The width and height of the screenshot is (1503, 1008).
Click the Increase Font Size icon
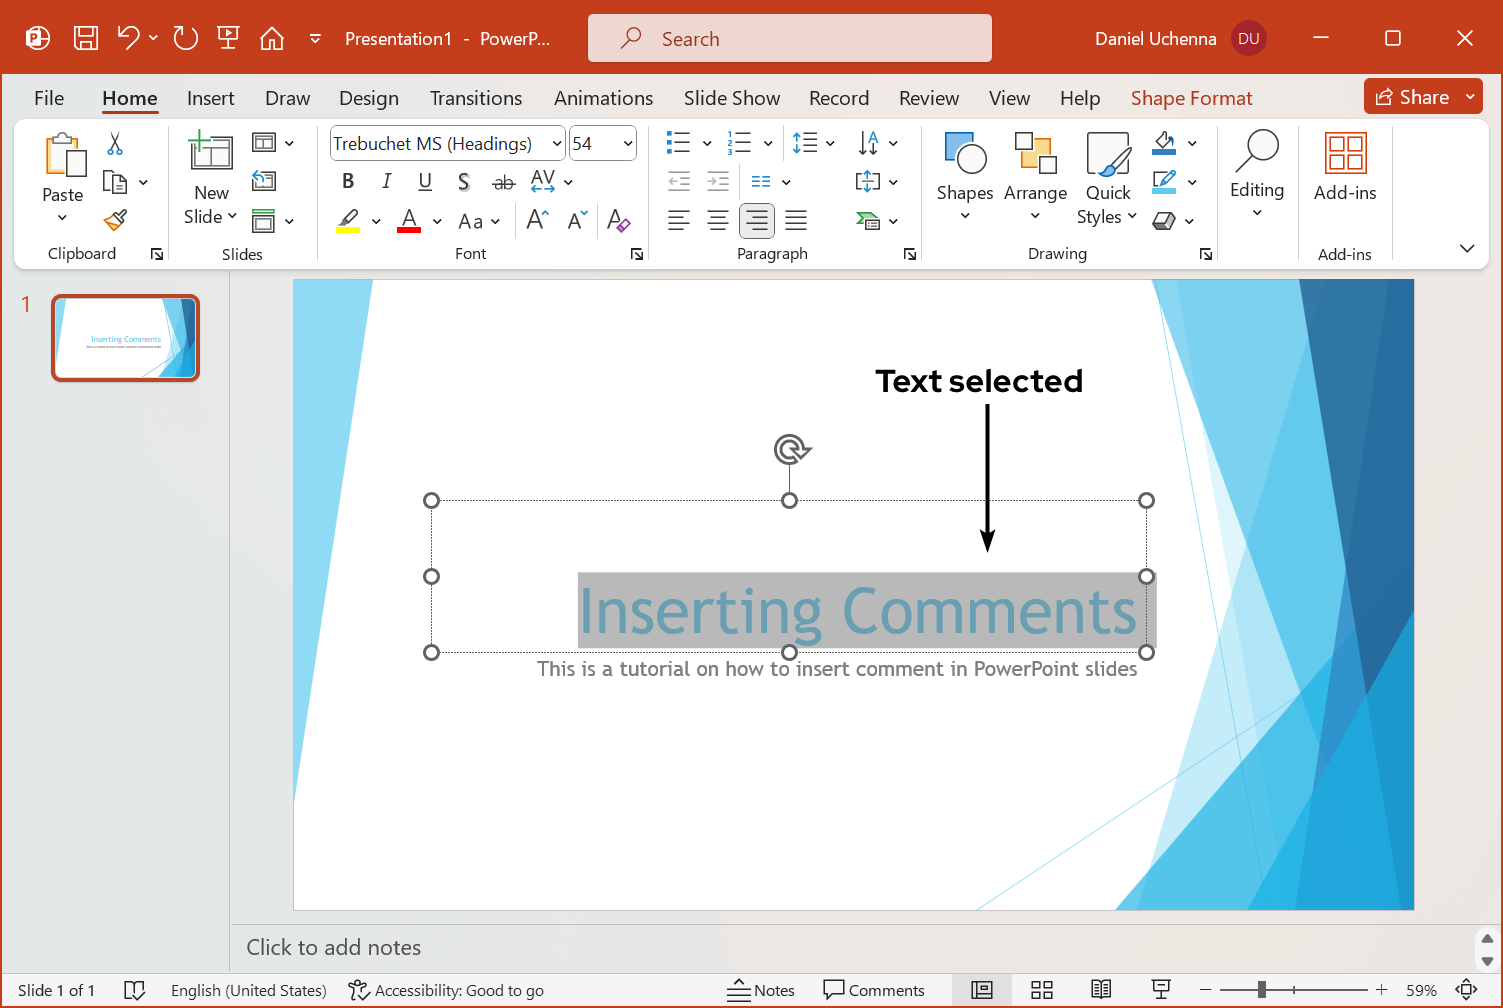tap(538, 221)
